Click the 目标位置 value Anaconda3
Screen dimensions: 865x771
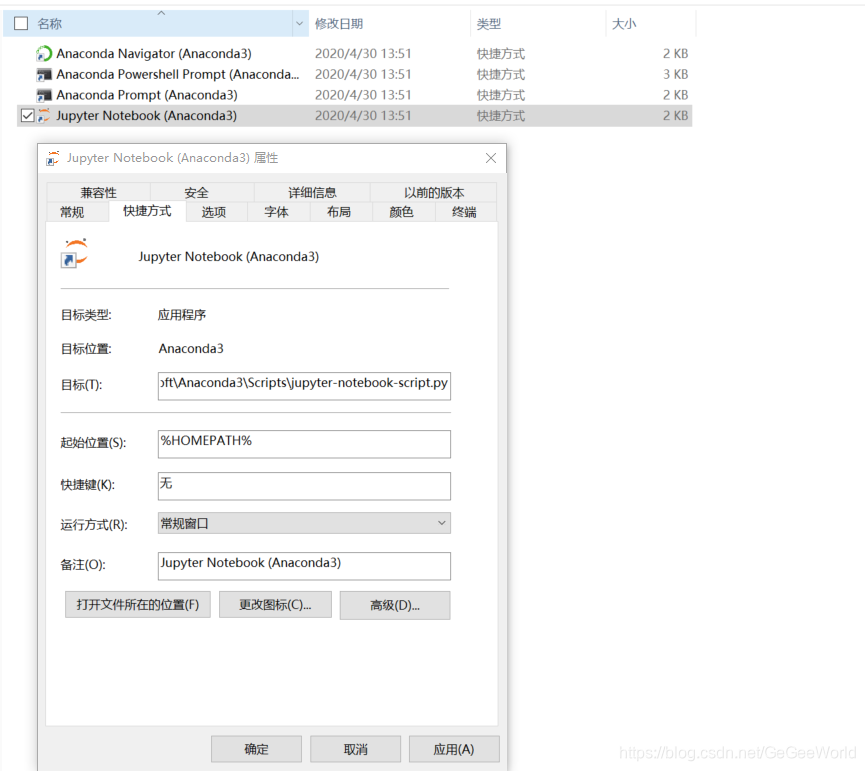(191, 349)
